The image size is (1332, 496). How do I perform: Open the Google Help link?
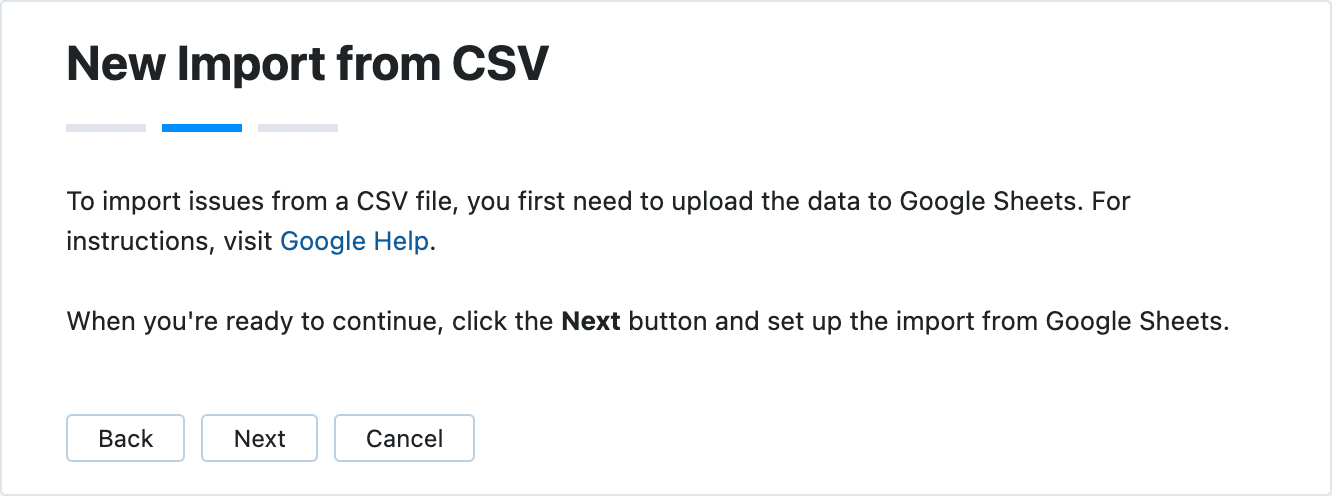coord(354,242)
